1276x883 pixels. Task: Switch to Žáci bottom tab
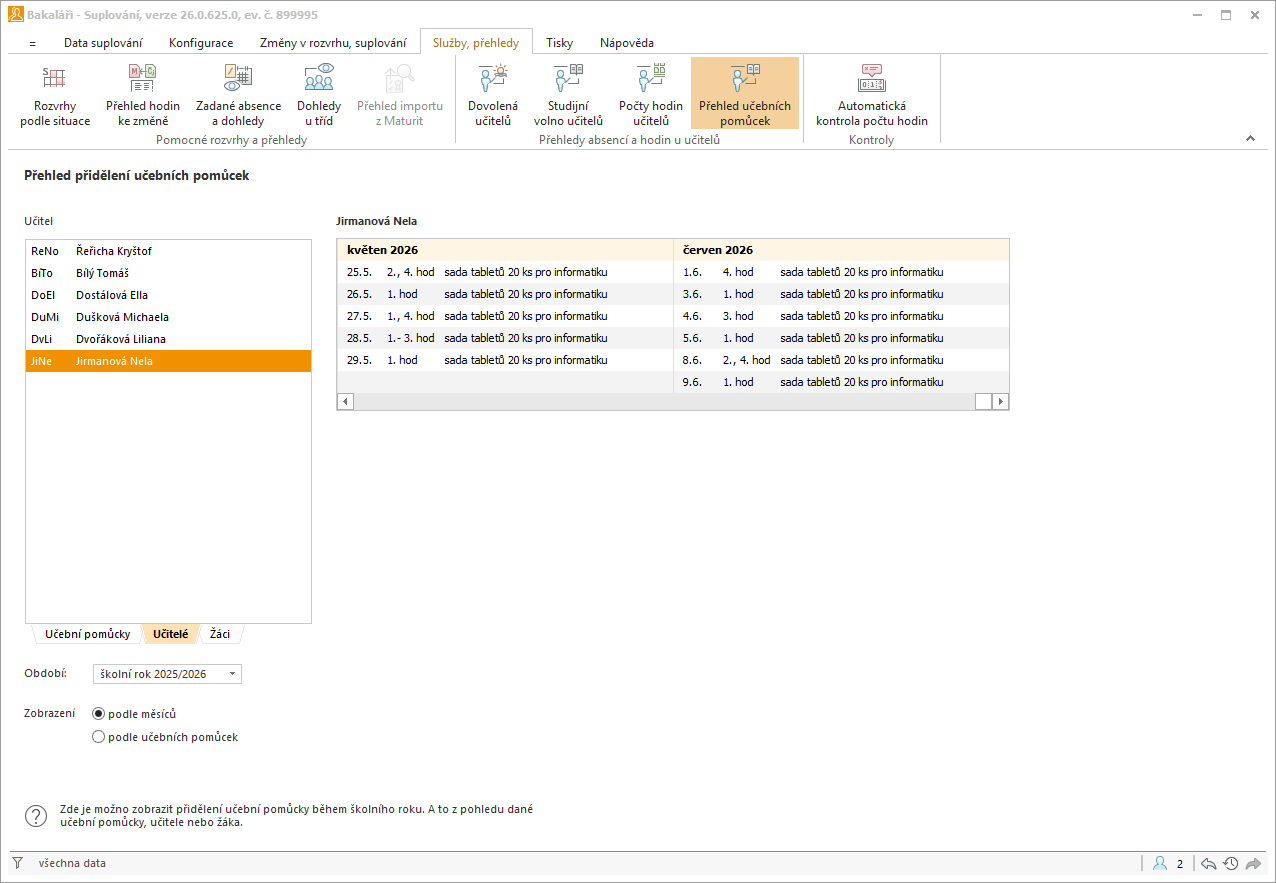tap(220, 634)
